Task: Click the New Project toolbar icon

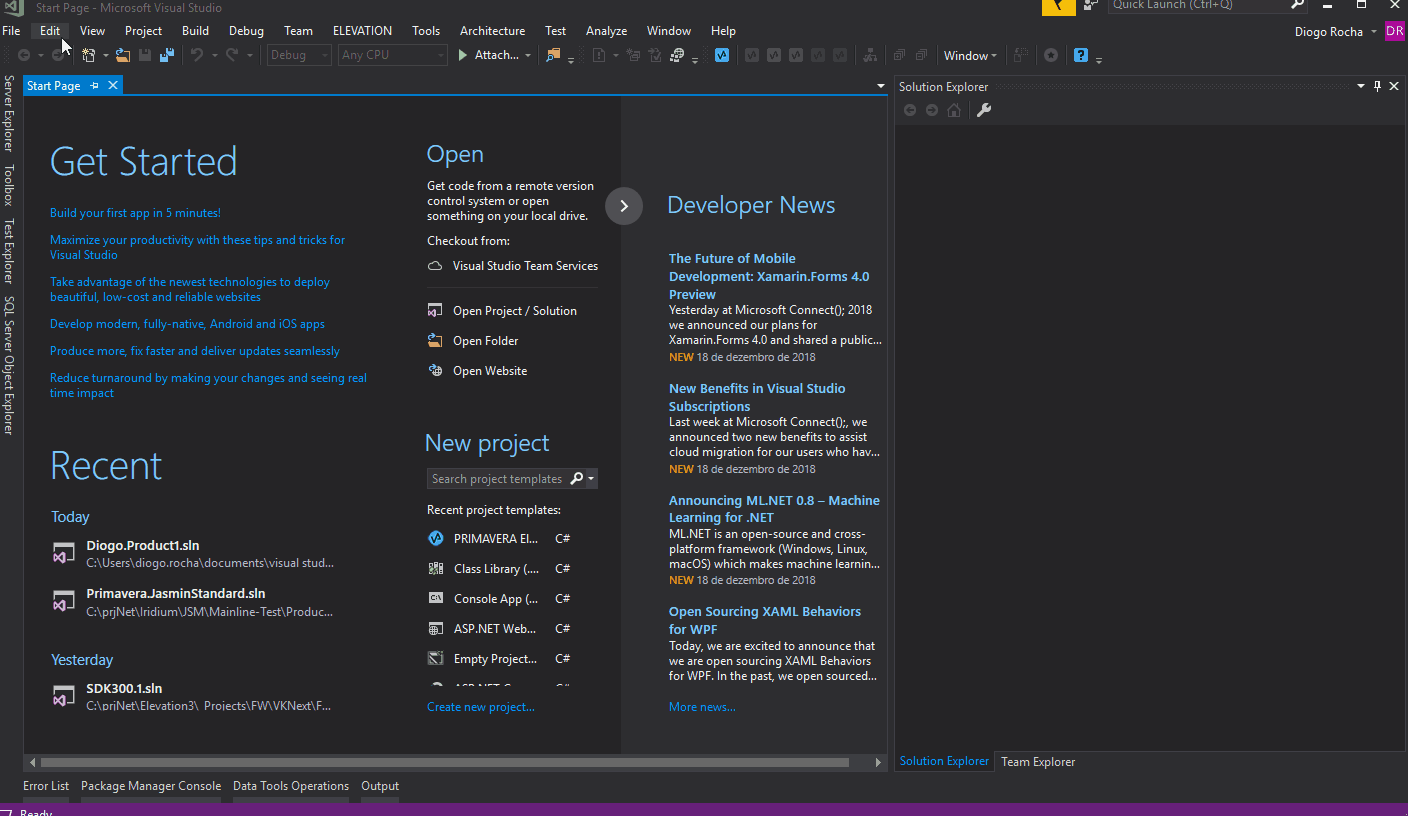Action: coord(89,55)
